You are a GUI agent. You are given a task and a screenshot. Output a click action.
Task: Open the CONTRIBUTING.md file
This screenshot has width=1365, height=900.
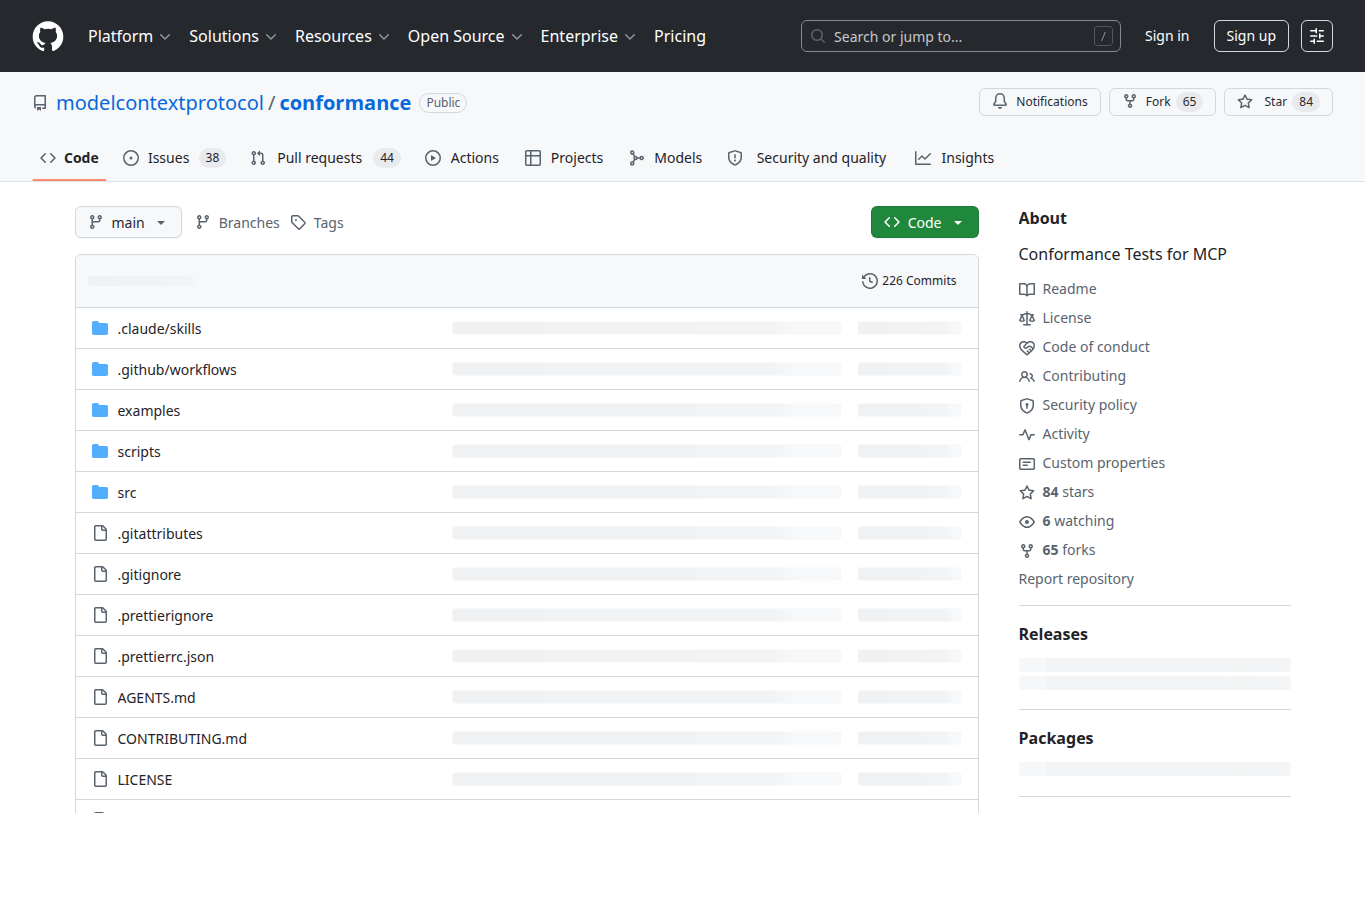(x=182, y=739)
